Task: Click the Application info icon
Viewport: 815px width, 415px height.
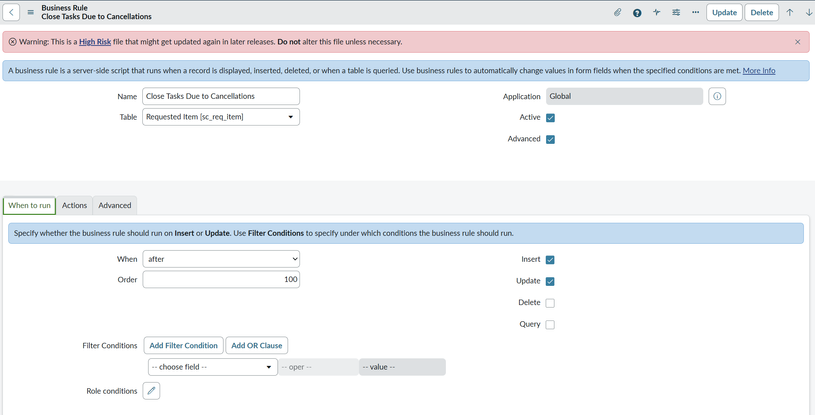Action: point(717,96)
